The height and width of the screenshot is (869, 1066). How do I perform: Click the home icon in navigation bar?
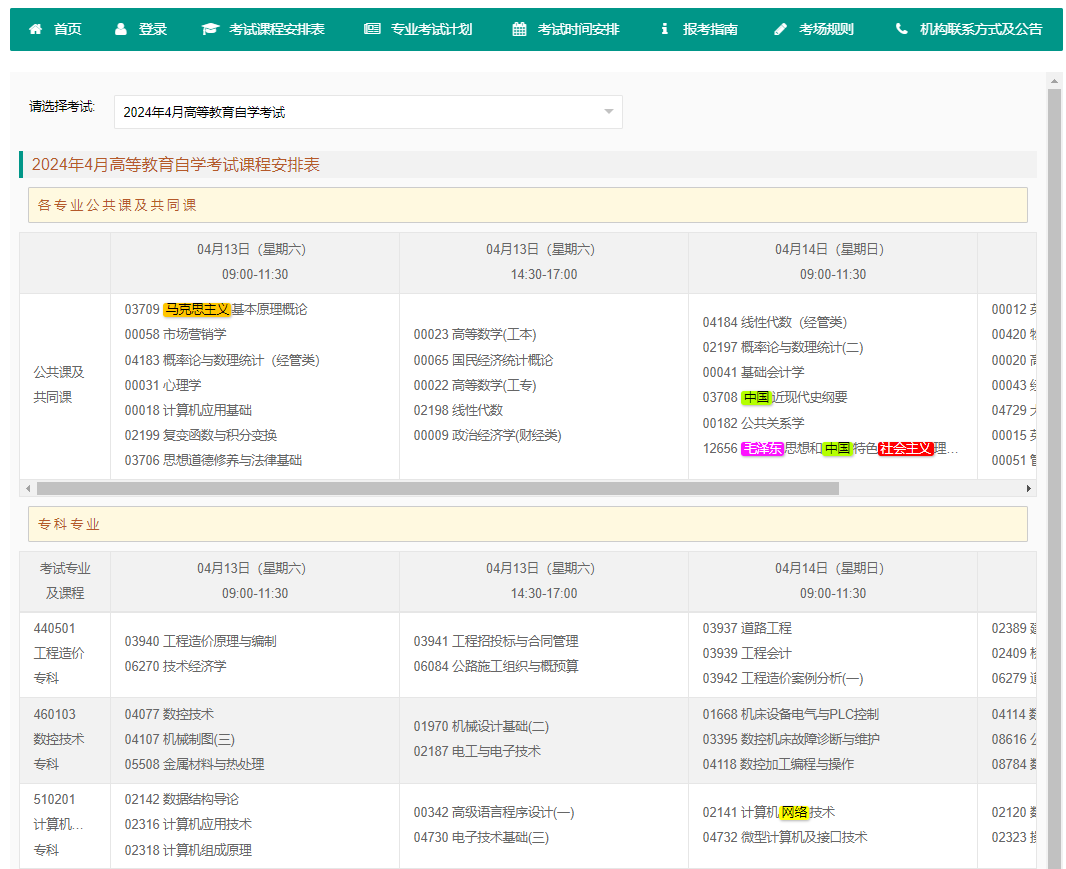36,30
